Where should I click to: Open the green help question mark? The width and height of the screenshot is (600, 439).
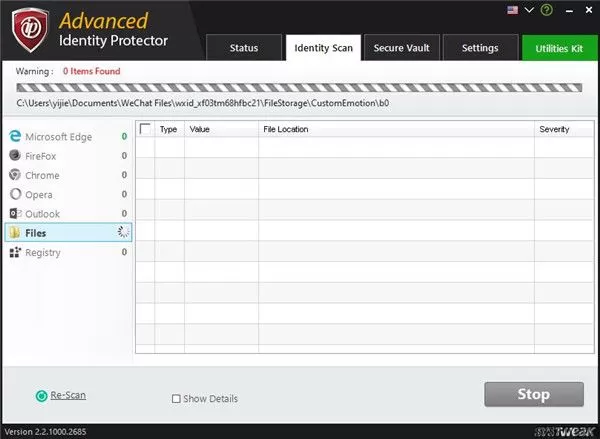(546, 10)
